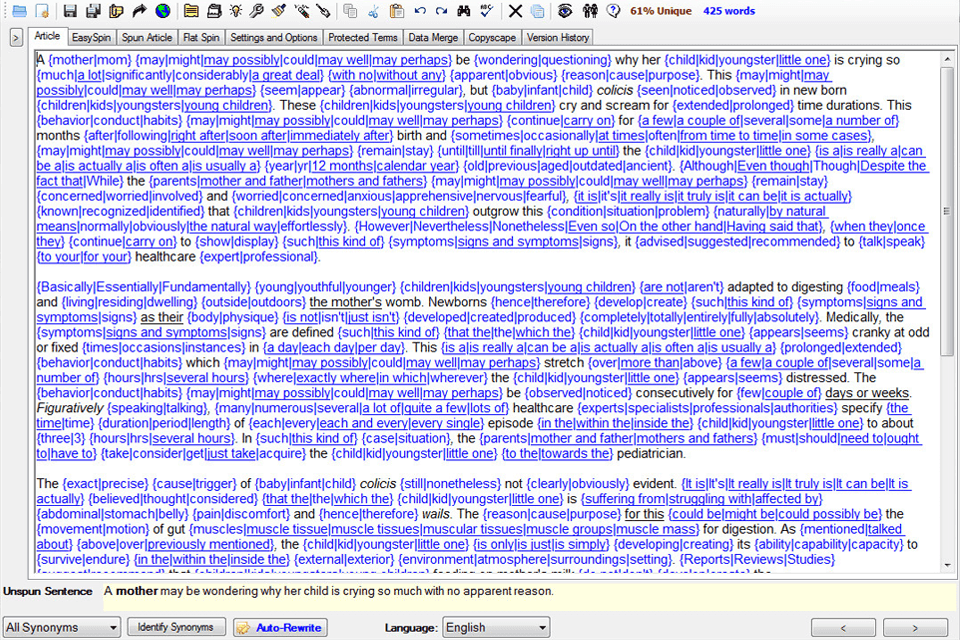Screen dimensions: 960x640
Task: Click the stacked files icon next to save all
Action: (116, 10)
